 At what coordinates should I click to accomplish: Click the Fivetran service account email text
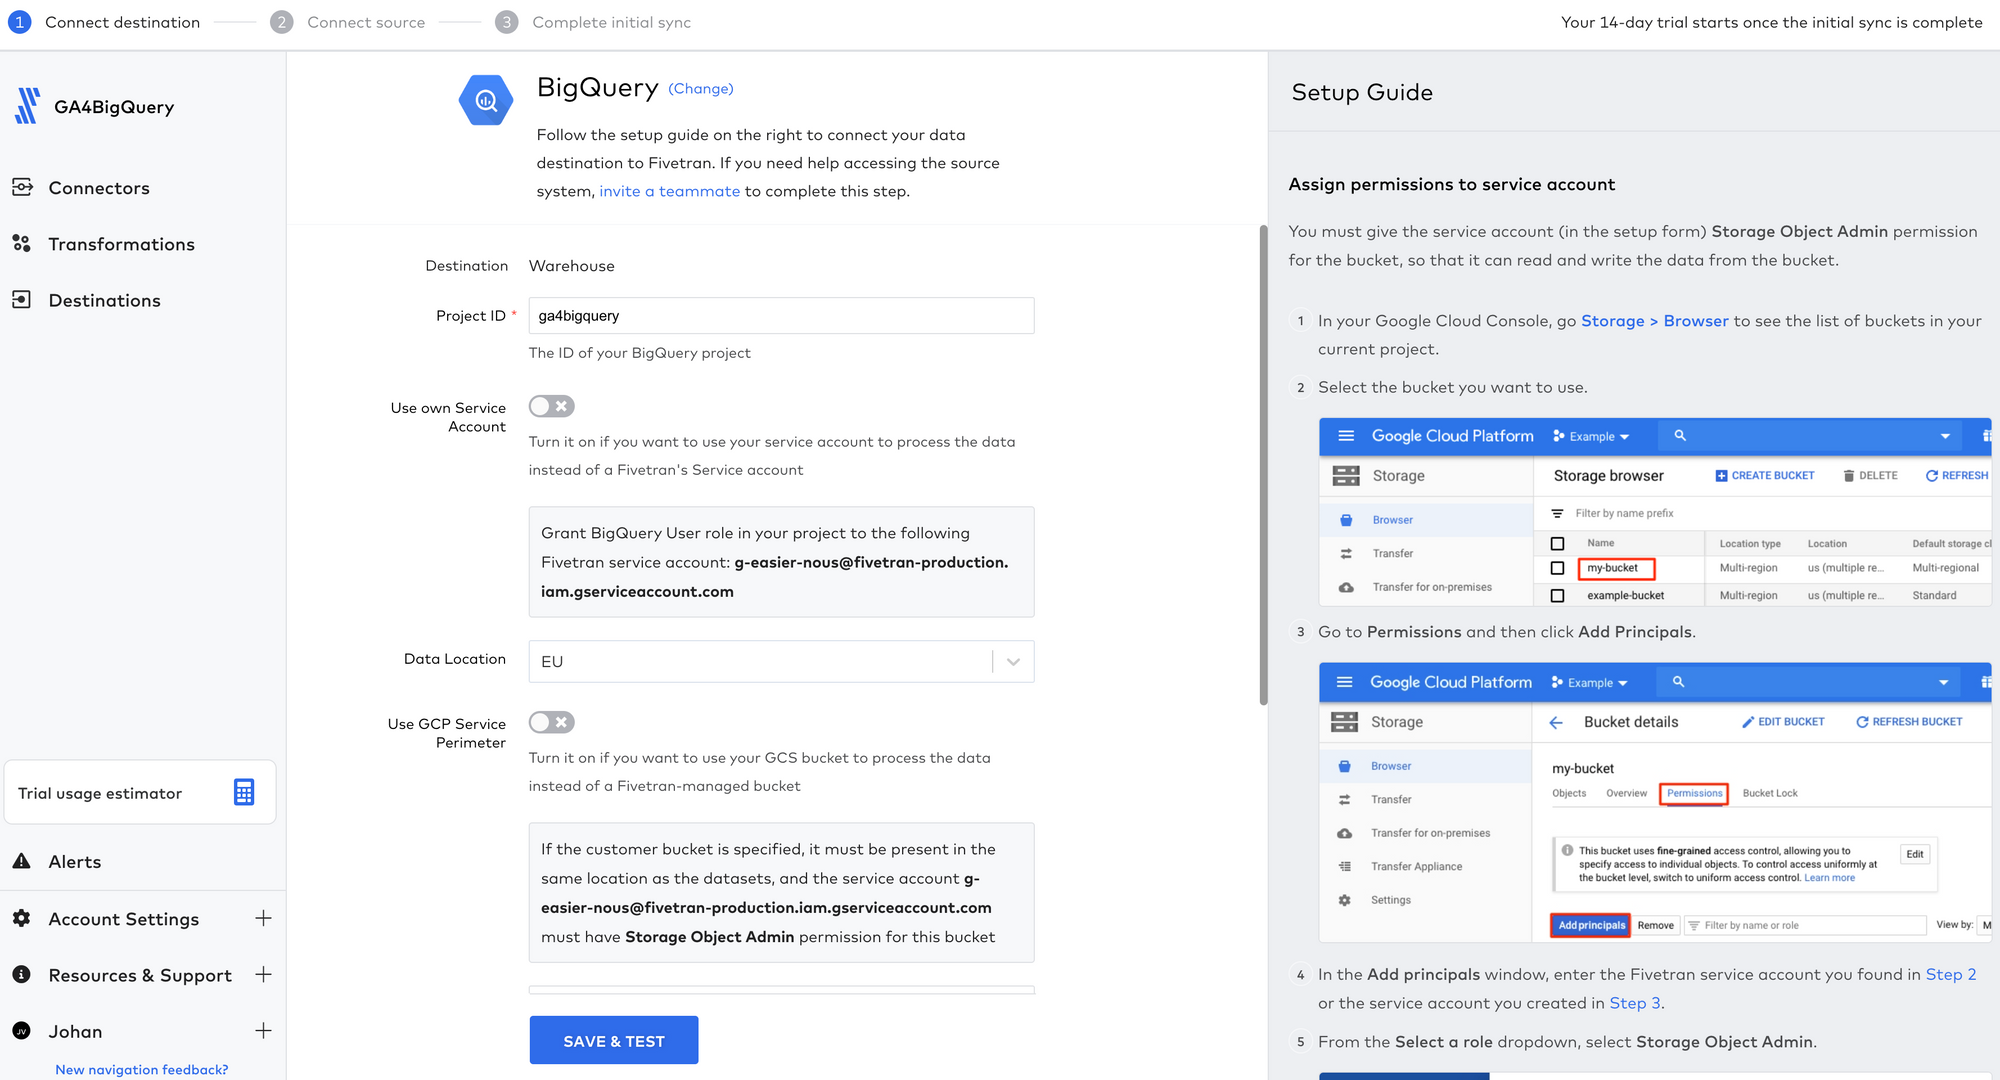tap(774, 577)
